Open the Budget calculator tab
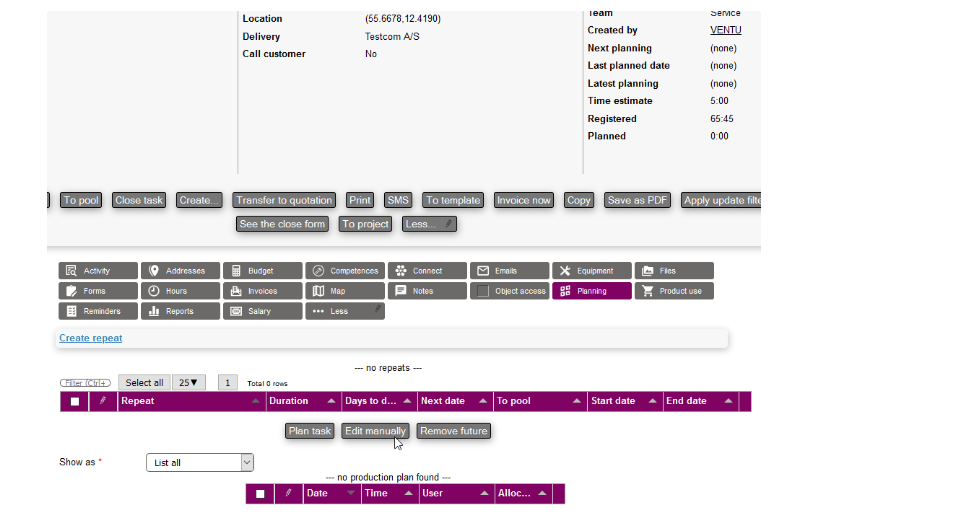This screenshot has height=514, width=977. [x=262, y=271]
